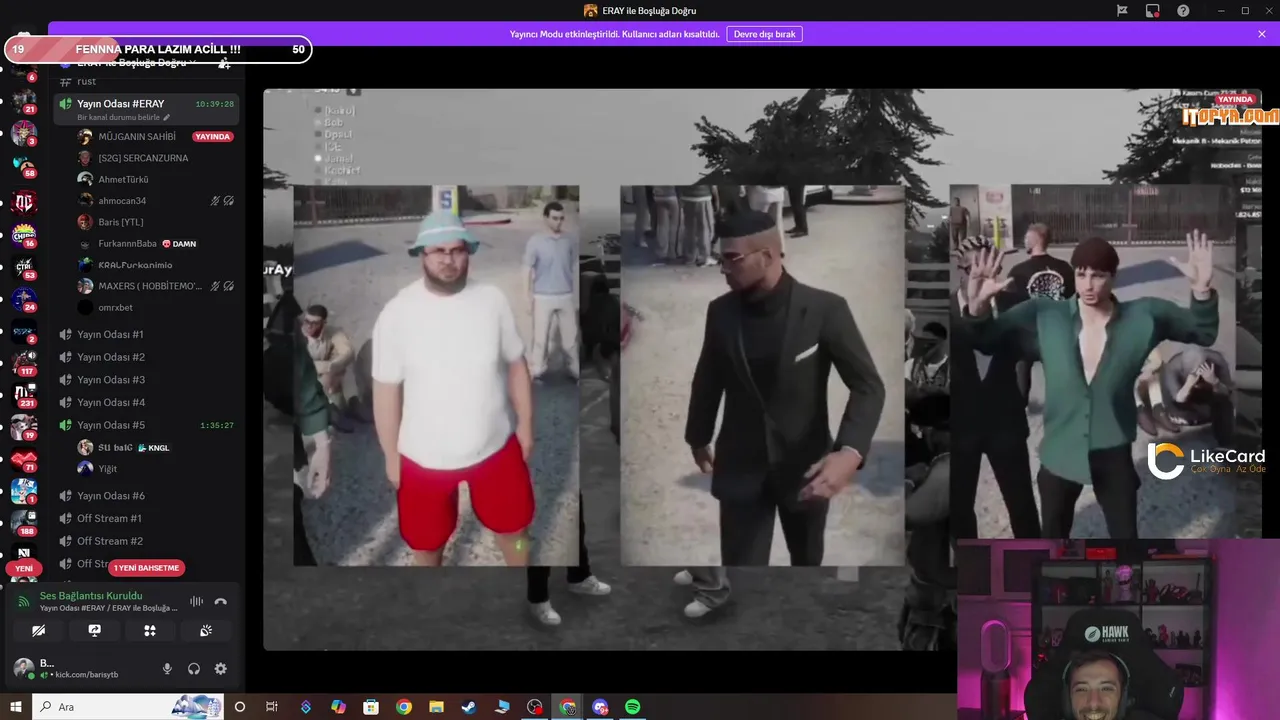This screenshot has width=1280, height=720.
Task: Open server icon with 71 badge
Action: coord(23,459)
